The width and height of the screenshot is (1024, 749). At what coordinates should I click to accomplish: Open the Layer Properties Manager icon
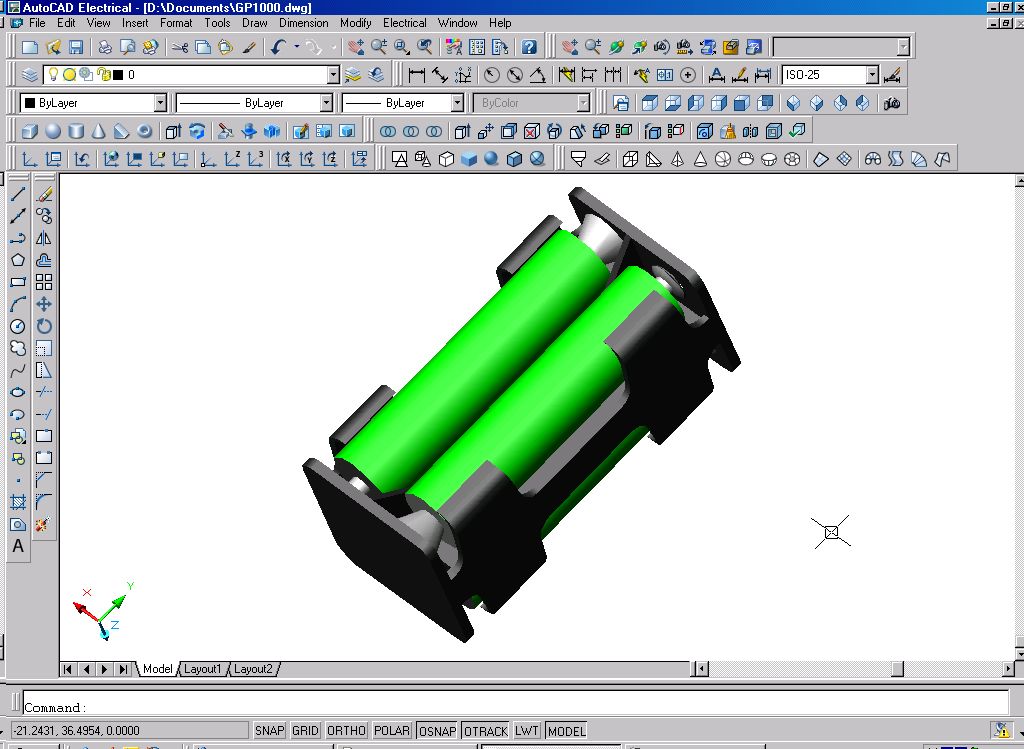(x=29, y=74)
